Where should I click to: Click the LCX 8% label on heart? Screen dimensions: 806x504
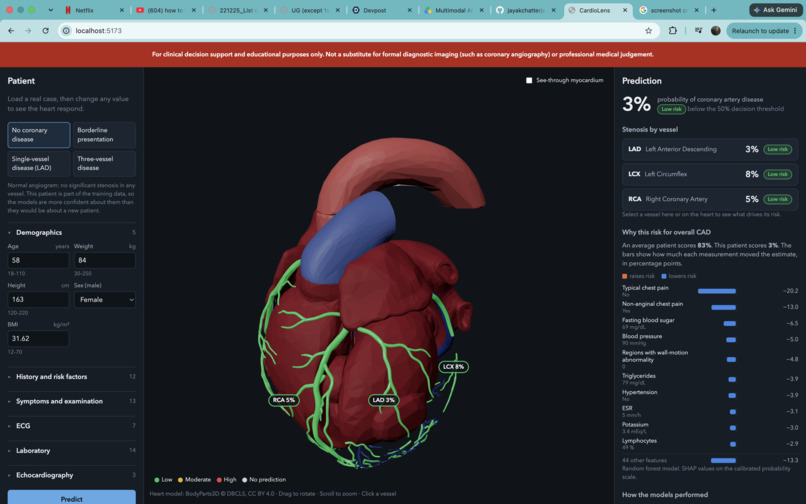point(453,367)
